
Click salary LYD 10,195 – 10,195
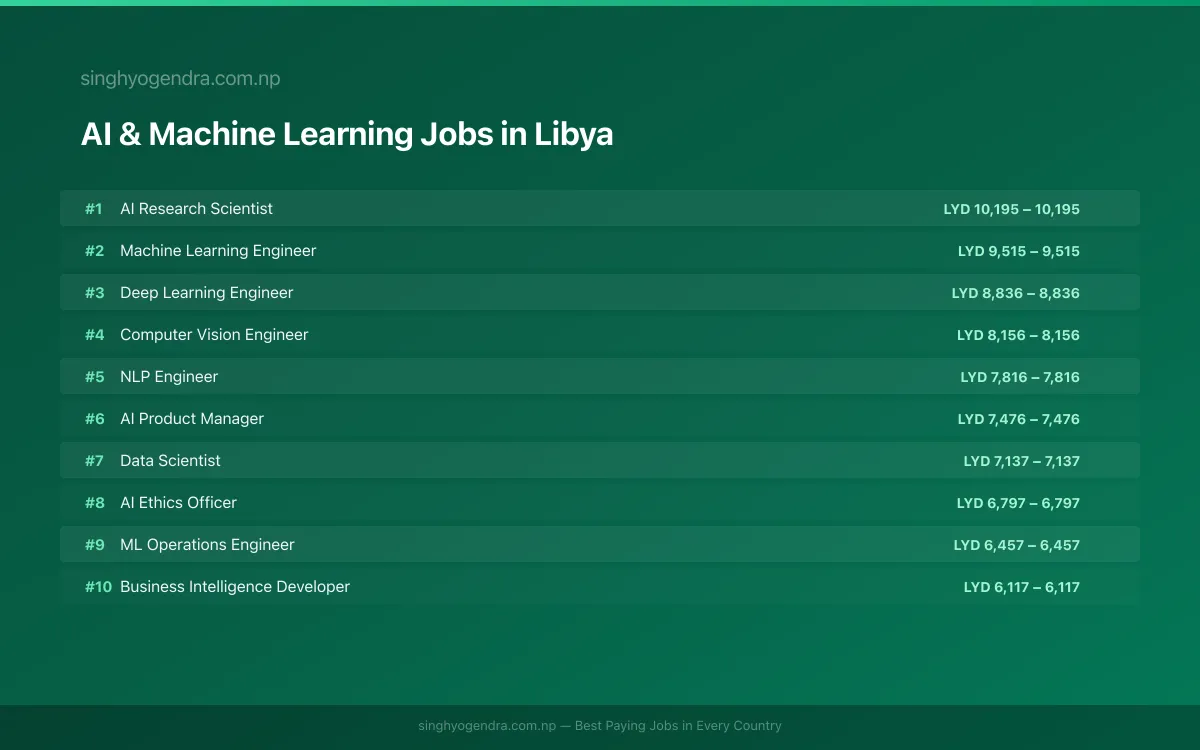[1012, 209]
